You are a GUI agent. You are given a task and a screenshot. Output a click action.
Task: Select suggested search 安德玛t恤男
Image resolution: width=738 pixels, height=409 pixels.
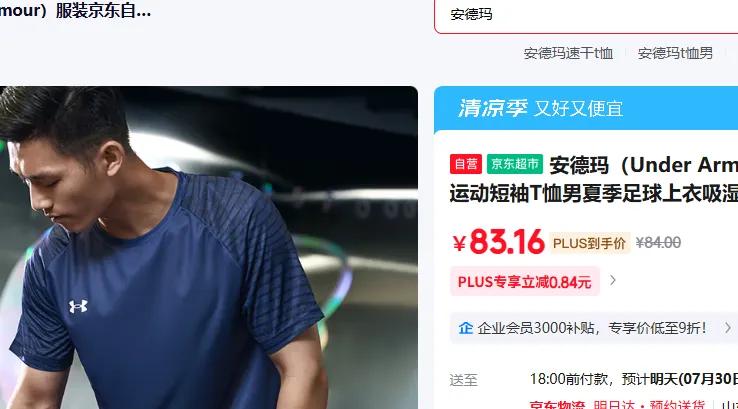coord(675,53)
